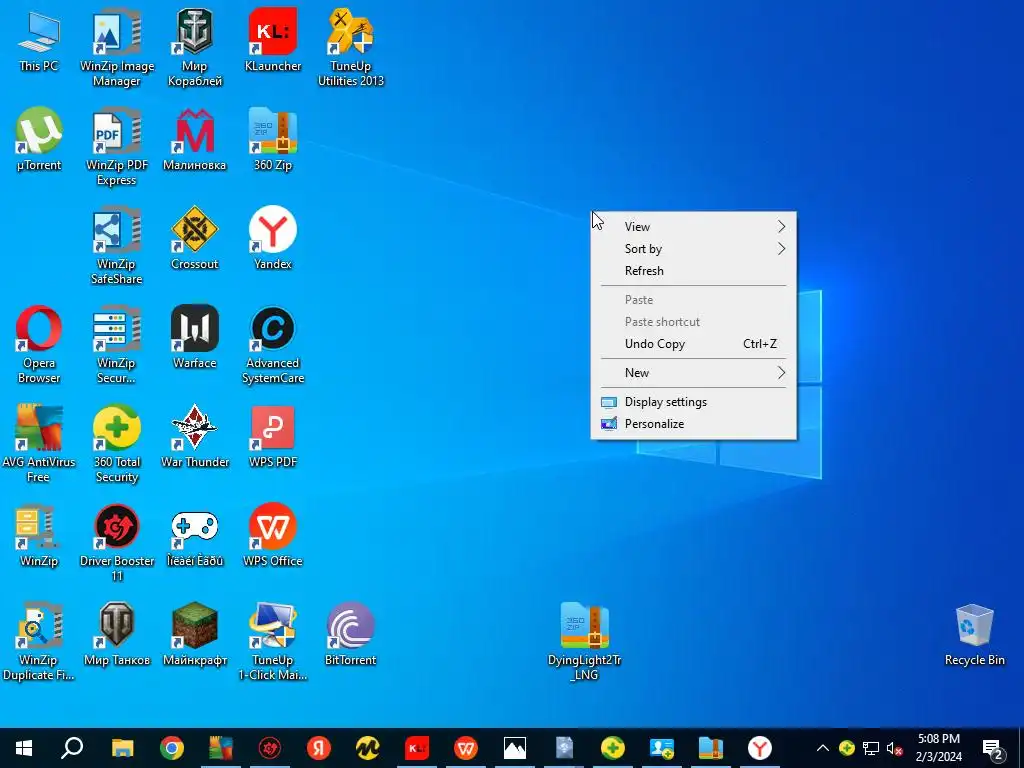Select 360 Total Security desktop icon

pyautogui.click(x=117, y=443)
